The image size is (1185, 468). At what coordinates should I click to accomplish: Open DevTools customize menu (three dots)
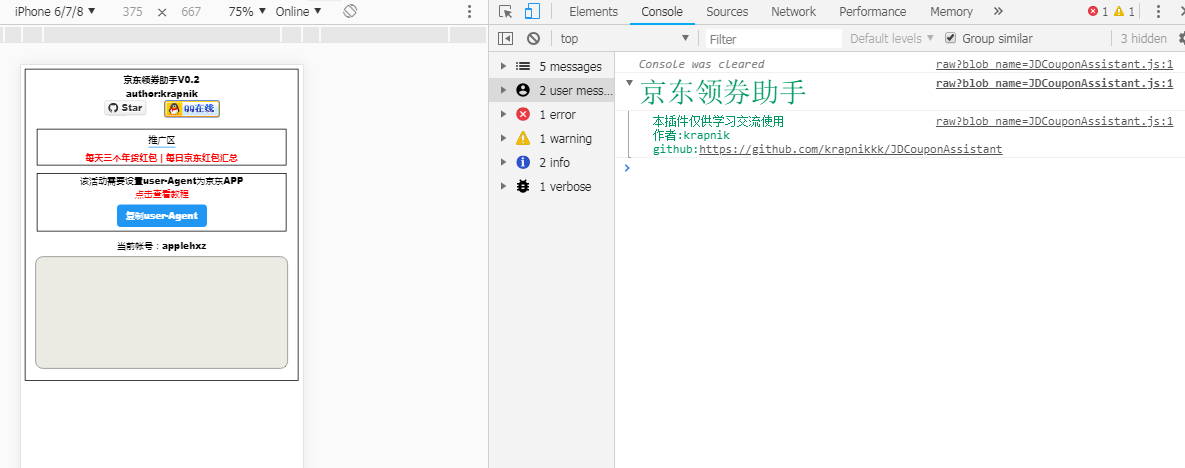1158,11
